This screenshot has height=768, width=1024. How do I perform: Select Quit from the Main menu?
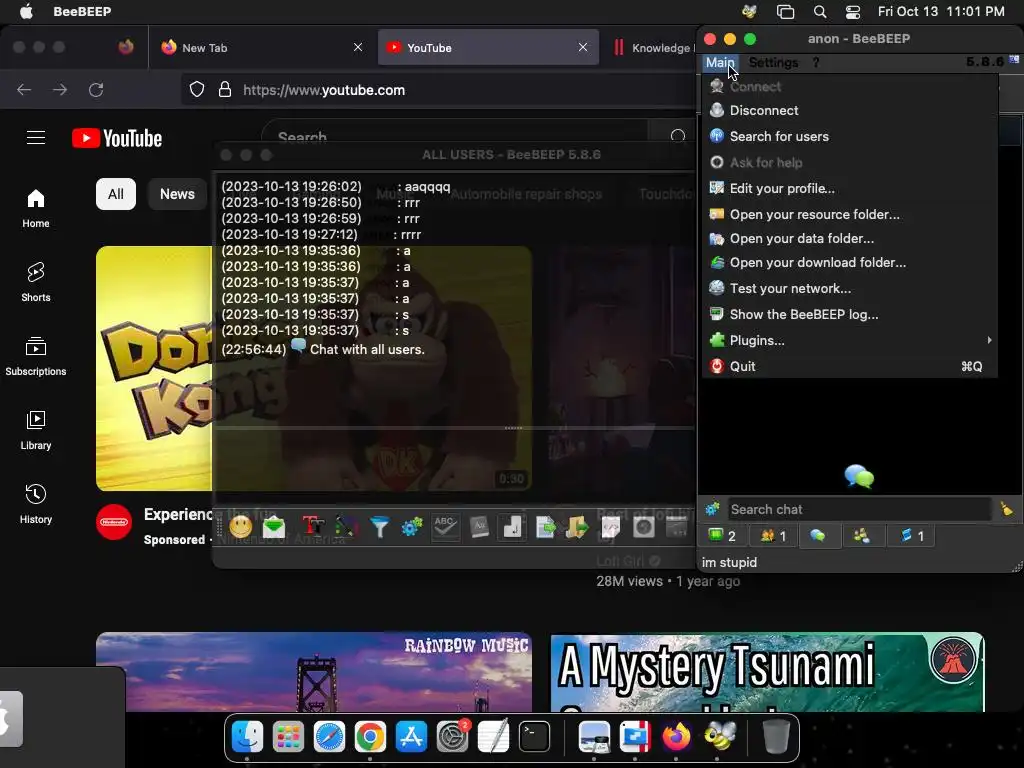click(849, 366)
